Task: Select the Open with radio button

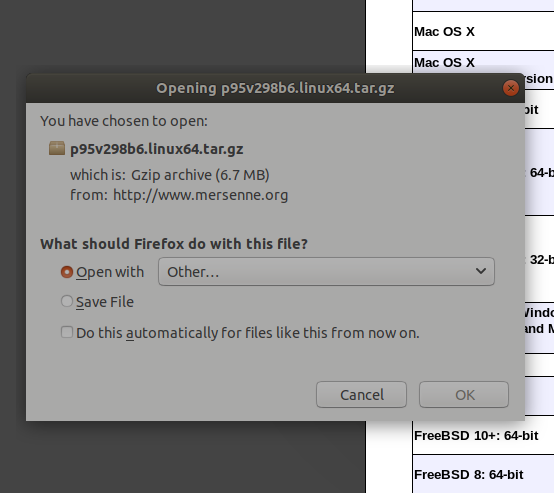Action: 67,272
